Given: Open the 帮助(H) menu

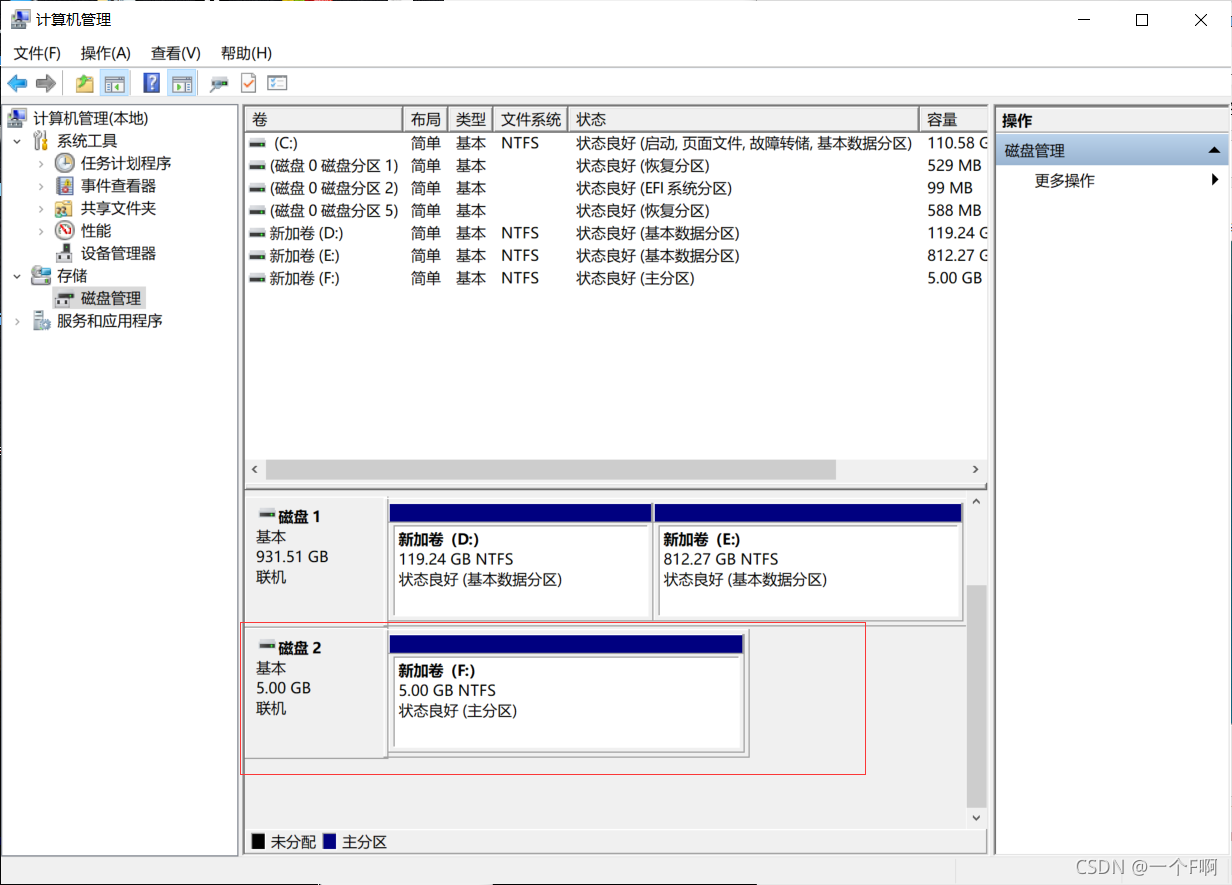Looking at the screenshot, I should coord(246,53).
